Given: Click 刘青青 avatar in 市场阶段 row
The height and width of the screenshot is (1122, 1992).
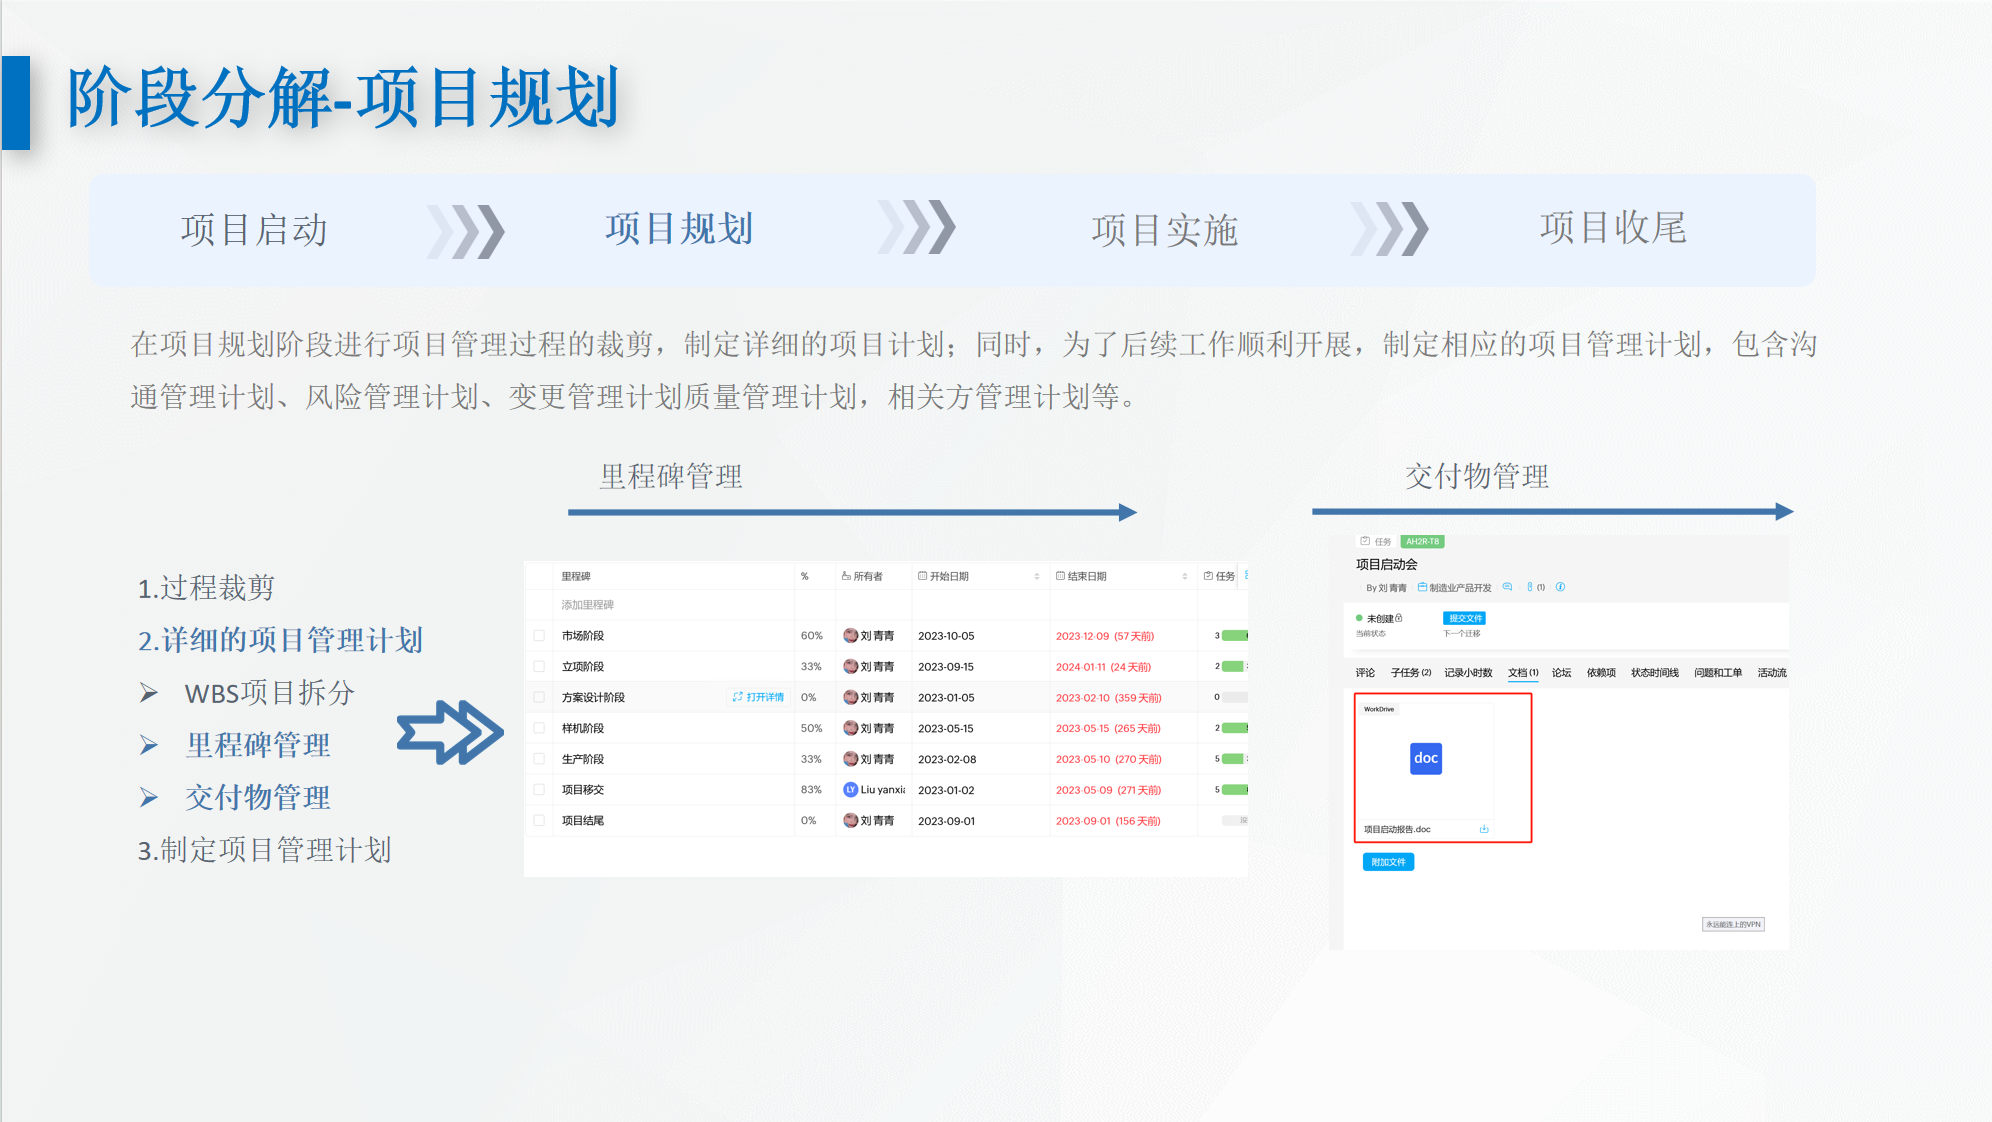Looking at the screenshot, I should pos(850,635).
